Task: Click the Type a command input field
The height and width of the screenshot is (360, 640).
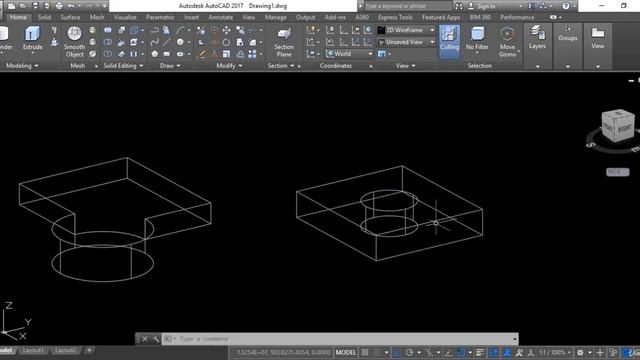Action: pos(340,339)
